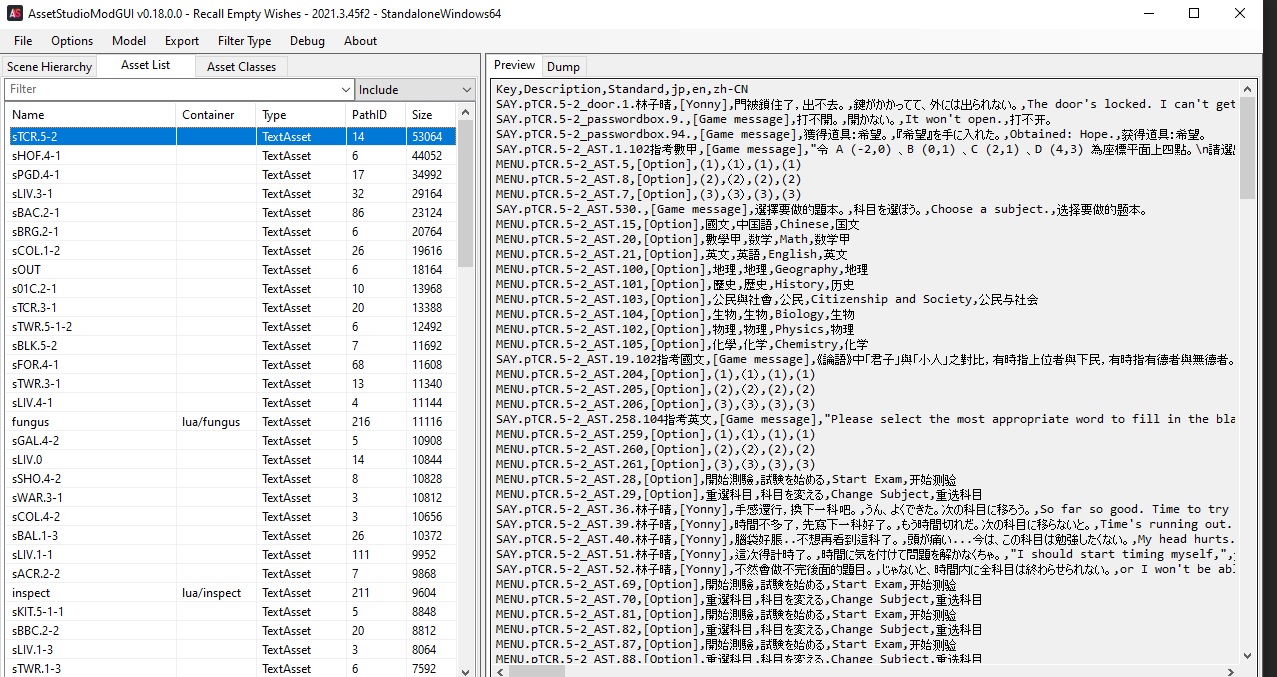Viewport: 1277px width, 677px height.
Task: Click inside the Filter text field
Action: point(180,90)
